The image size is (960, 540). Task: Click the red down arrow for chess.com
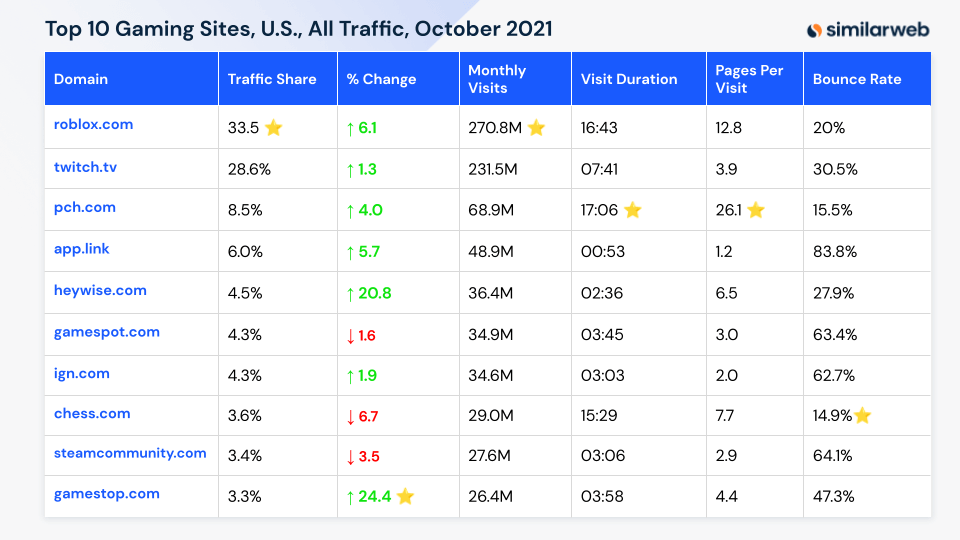(351, 416)
